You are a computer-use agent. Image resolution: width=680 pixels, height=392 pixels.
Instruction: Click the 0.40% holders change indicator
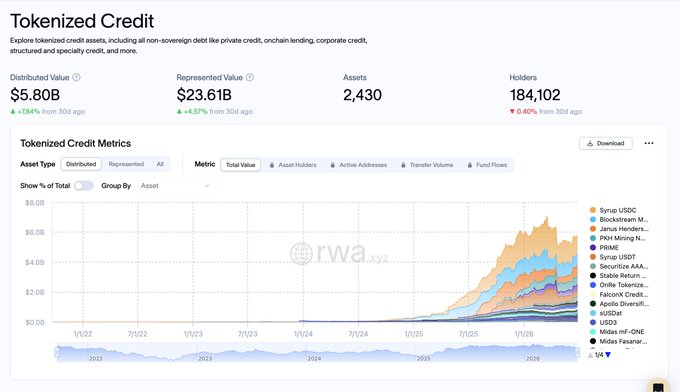[523, 111]
